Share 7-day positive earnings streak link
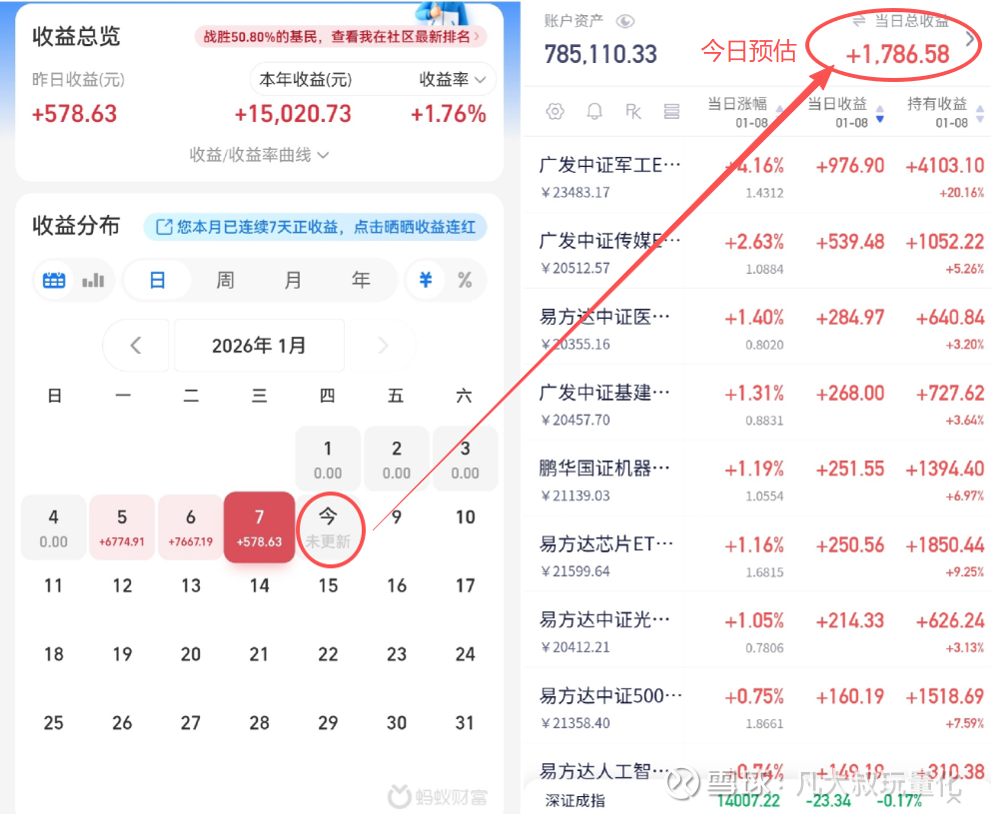The width and height of the screenshot is (991, 814). [315, 227]
